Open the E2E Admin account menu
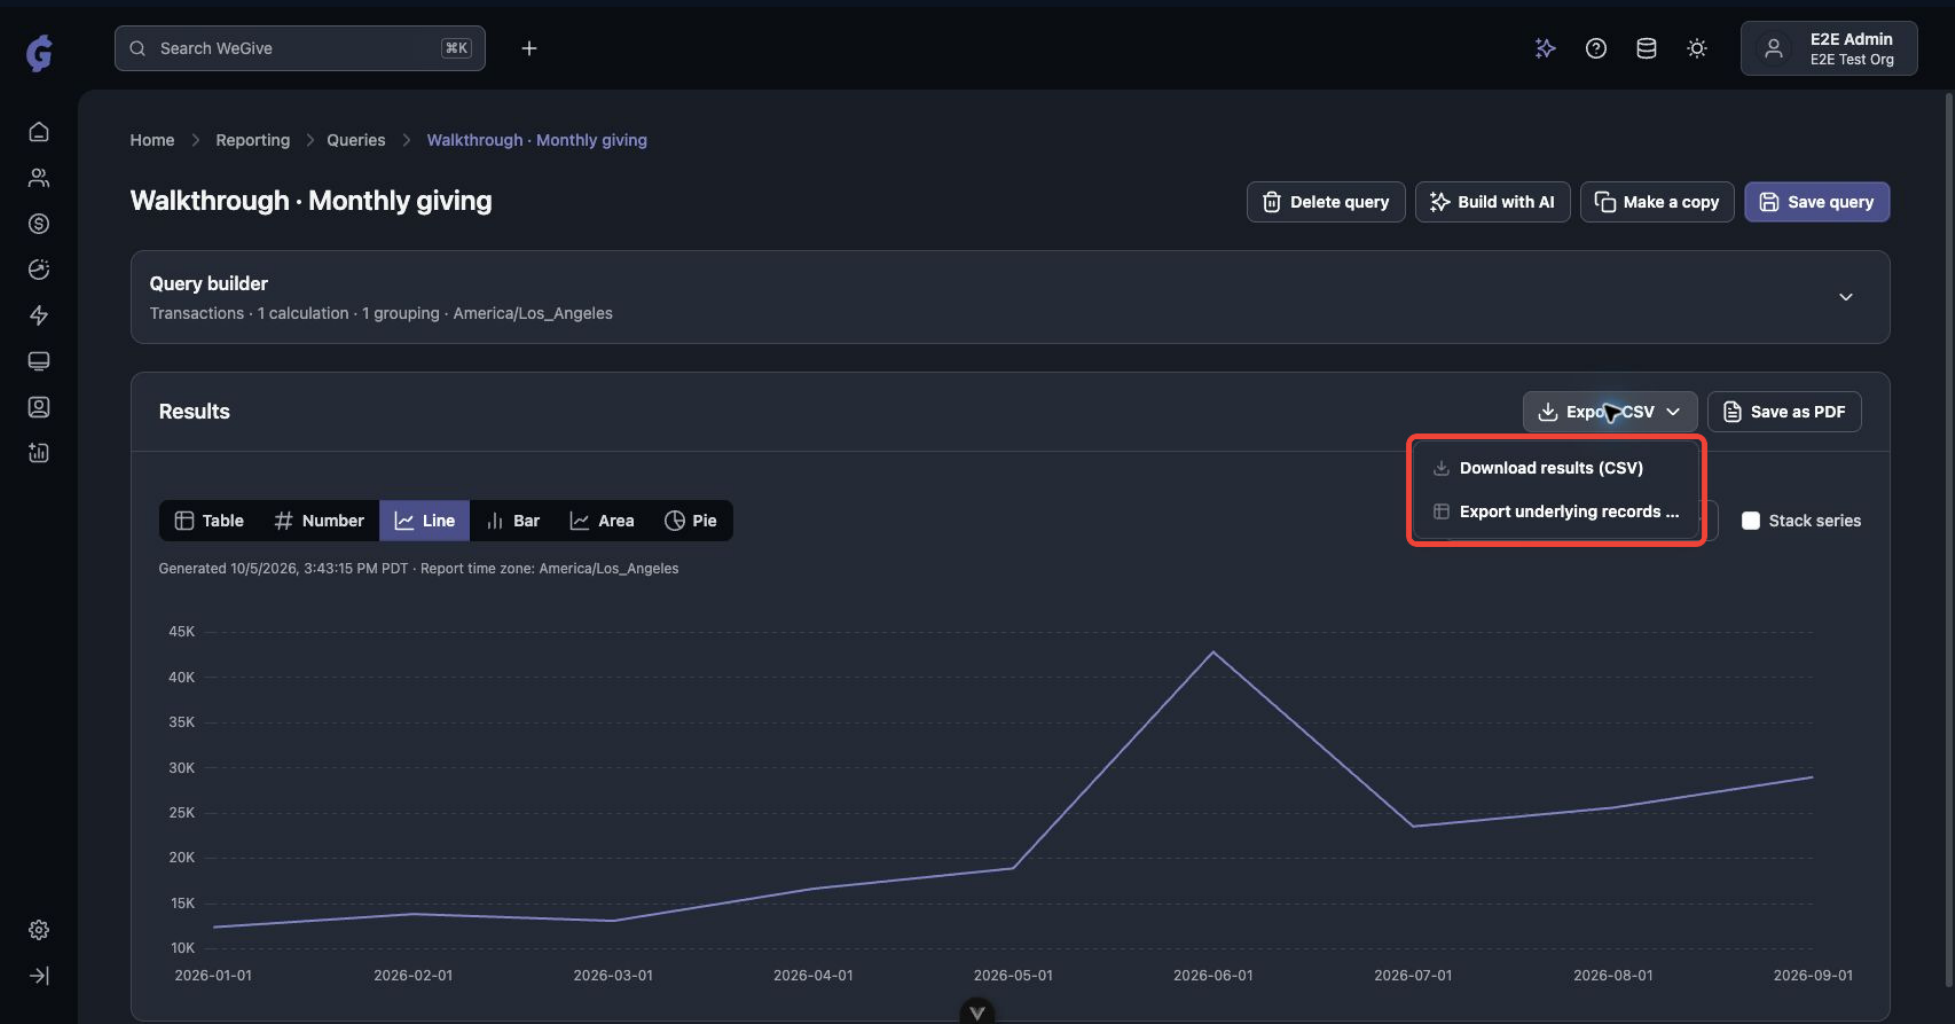The width and height of the screenshot is (1955, 1024). 1829,48
